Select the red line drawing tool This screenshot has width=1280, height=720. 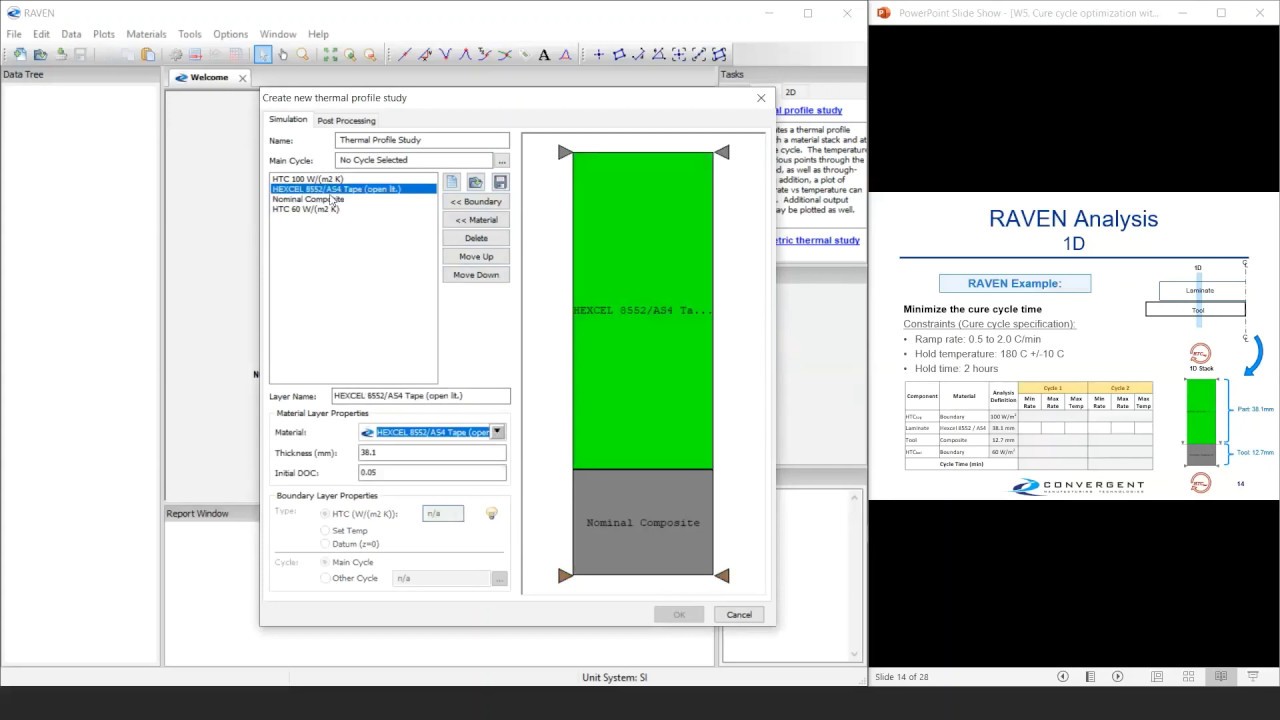point(404,55)
